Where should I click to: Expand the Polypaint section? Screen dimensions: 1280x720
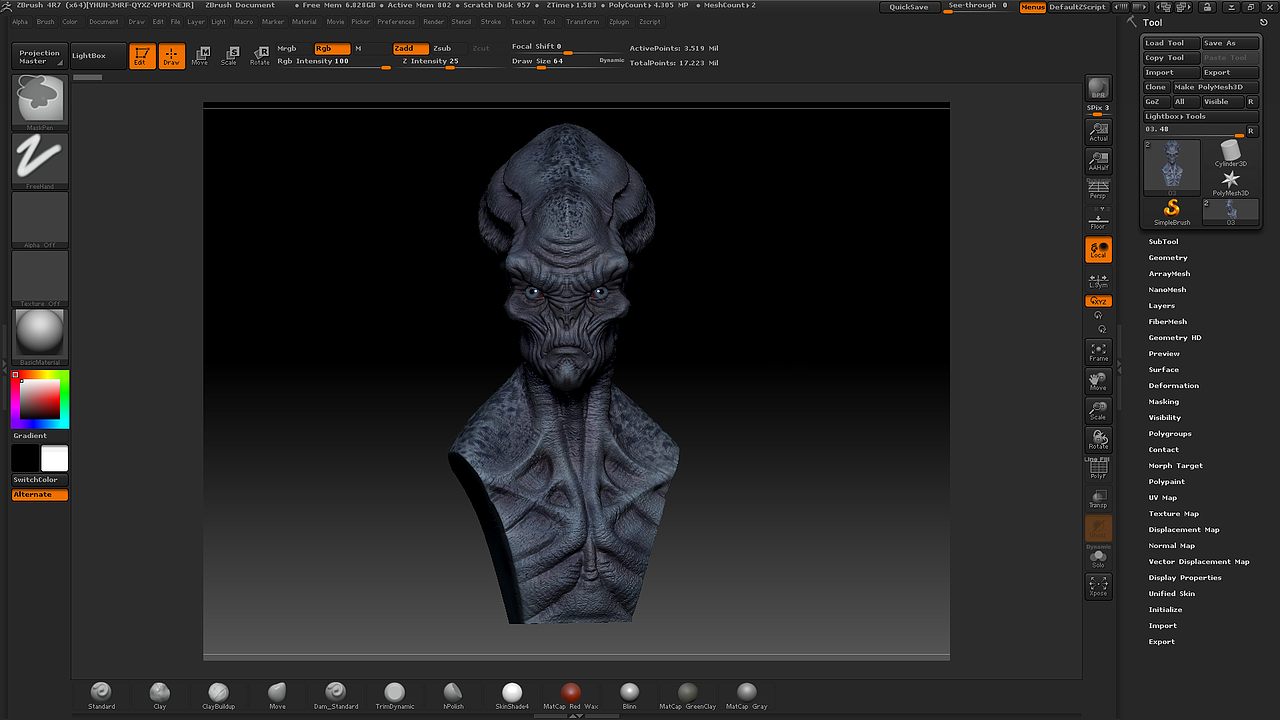coord(1167,482)
